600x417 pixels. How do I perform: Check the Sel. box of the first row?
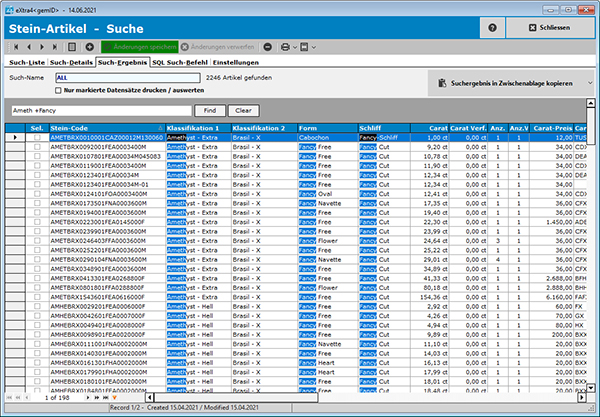click(37, 137)
